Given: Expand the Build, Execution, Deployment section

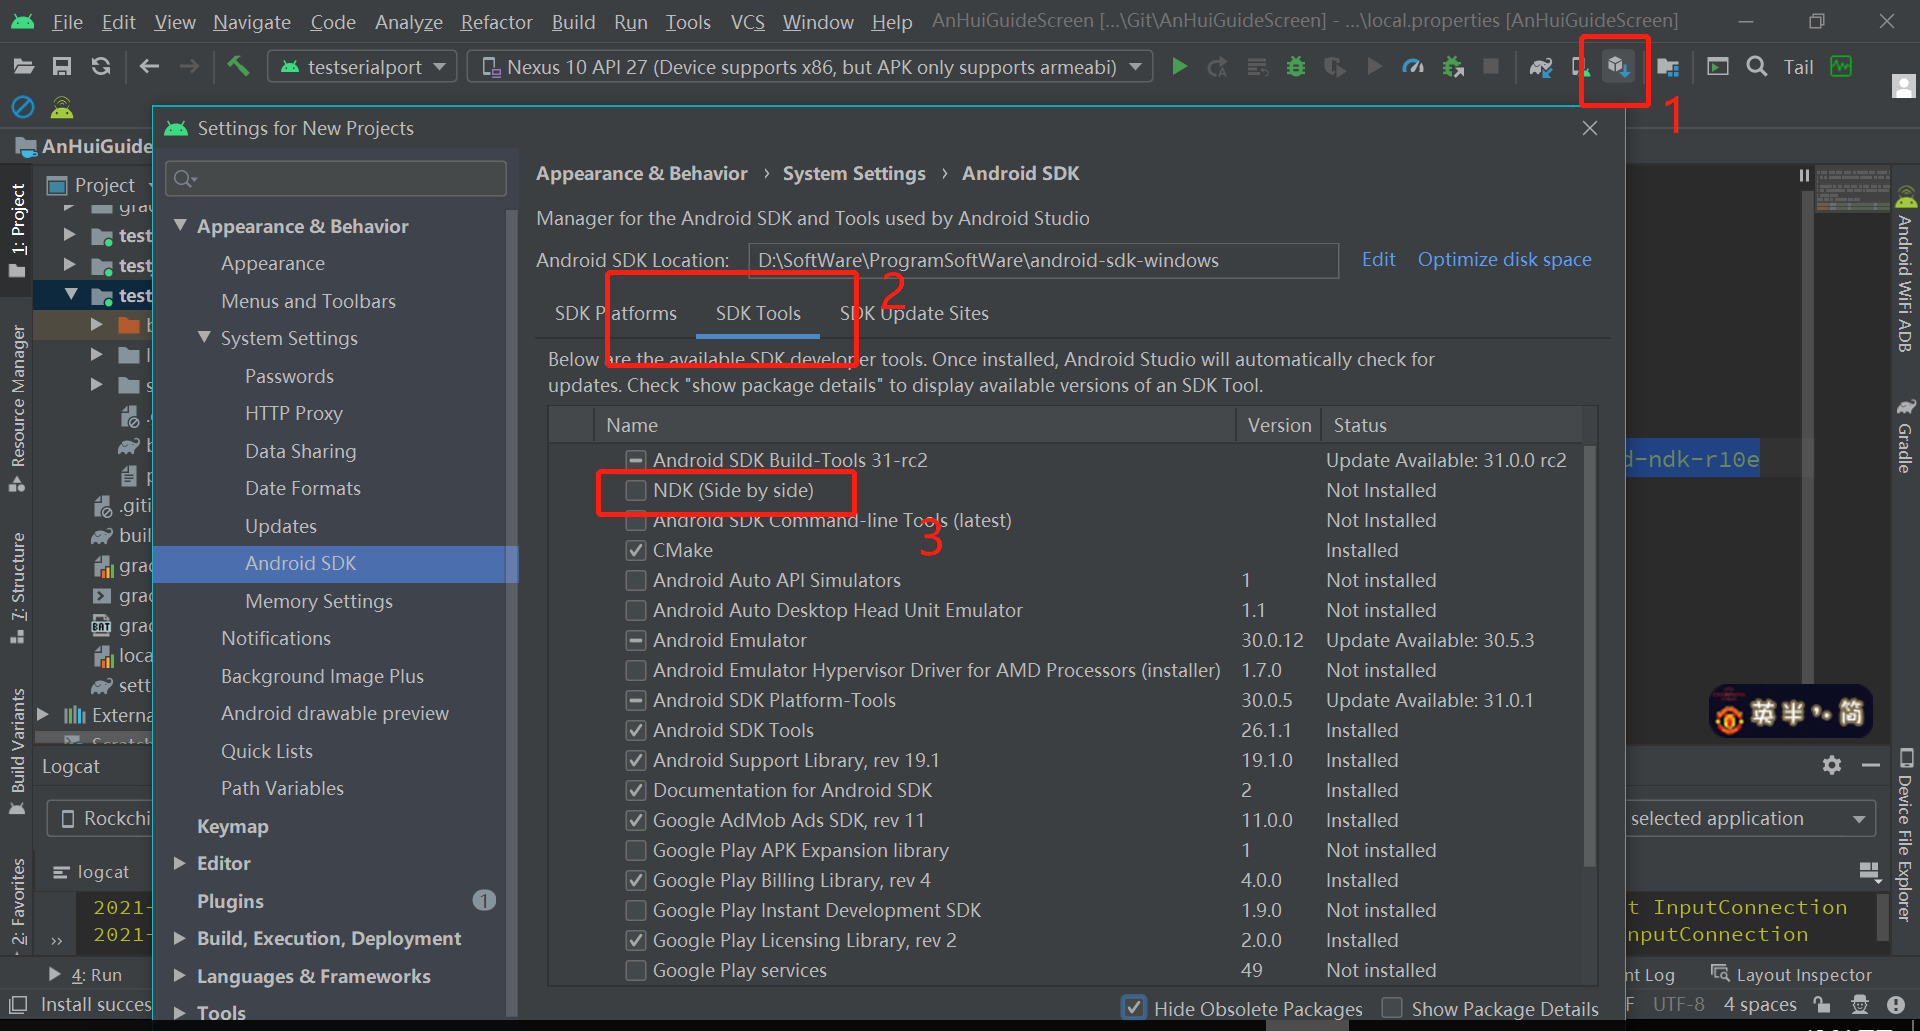Looking at the screenshot, I should (179, 938).
